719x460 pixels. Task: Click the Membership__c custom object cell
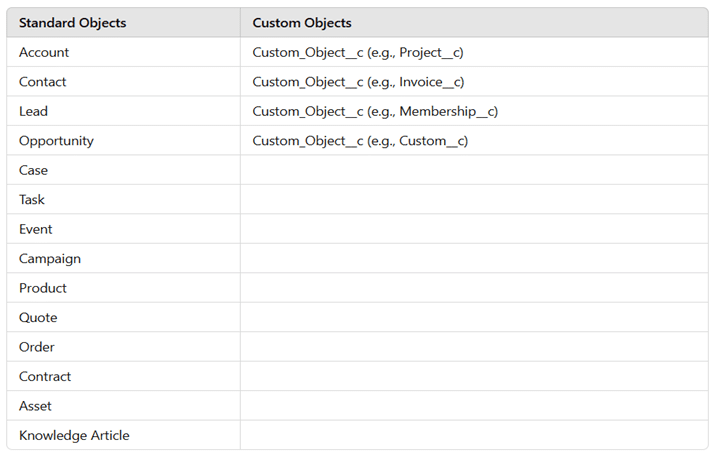point(375,111)
